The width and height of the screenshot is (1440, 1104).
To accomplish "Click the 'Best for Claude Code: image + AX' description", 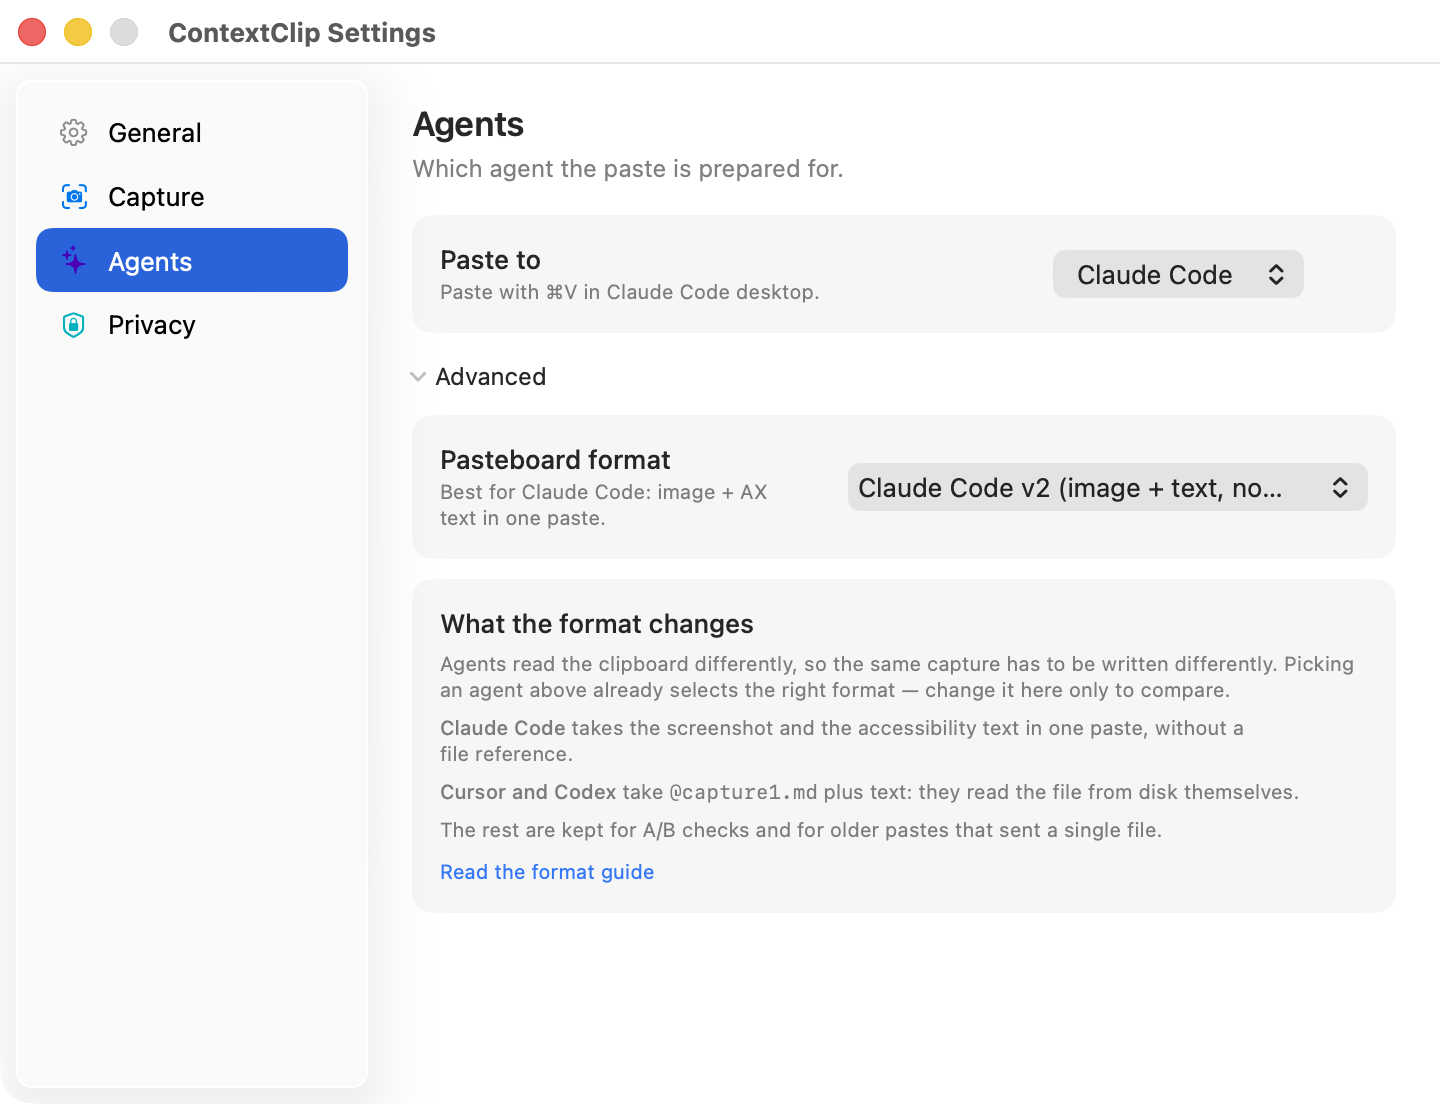I will tap(604, 505).
